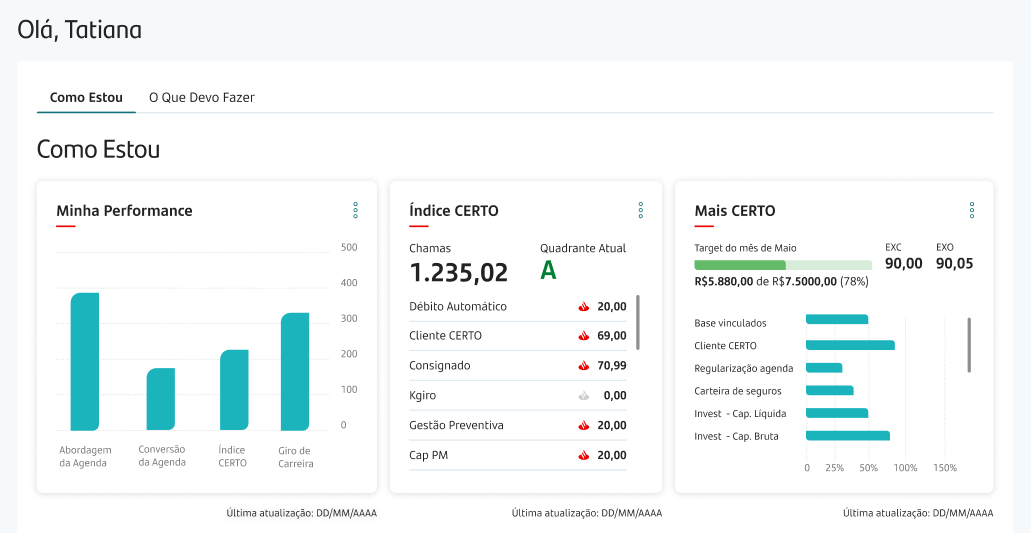Image resolution: width=1031 pixels, height=533 pixels.
Task: Click quadrant letter A indicator
Action: click(548, 270)
